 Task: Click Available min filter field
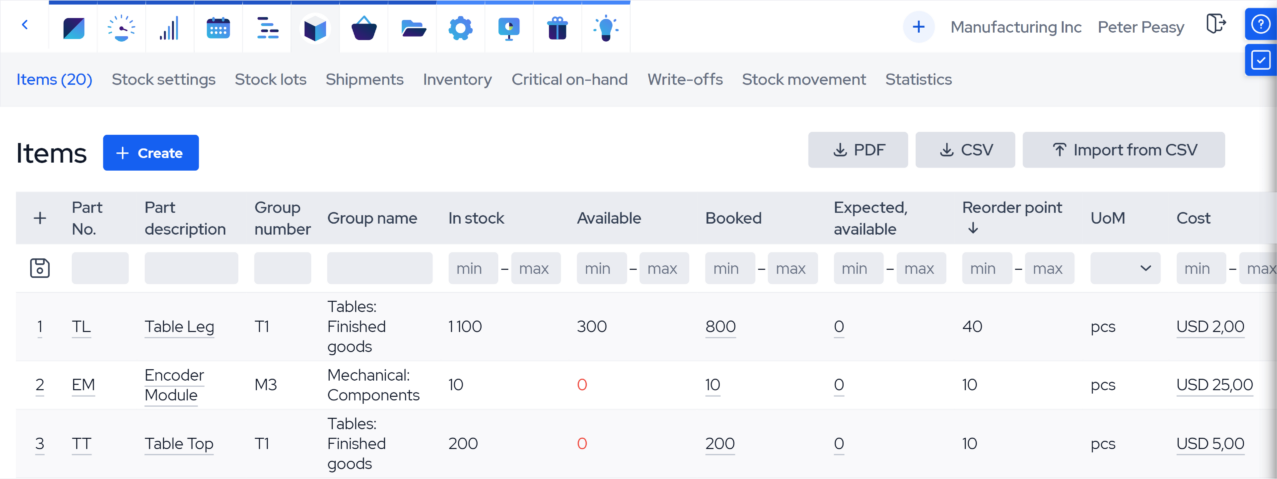pyautogui.click(x=602, y=268)
